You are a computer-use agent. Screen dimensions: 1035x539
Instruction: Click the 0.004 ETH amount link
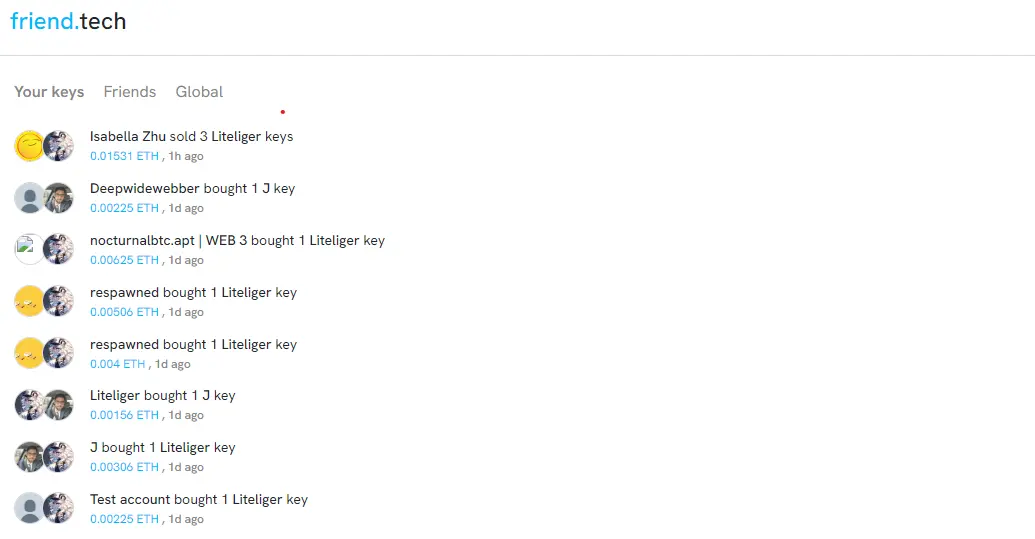click(117, 364)
